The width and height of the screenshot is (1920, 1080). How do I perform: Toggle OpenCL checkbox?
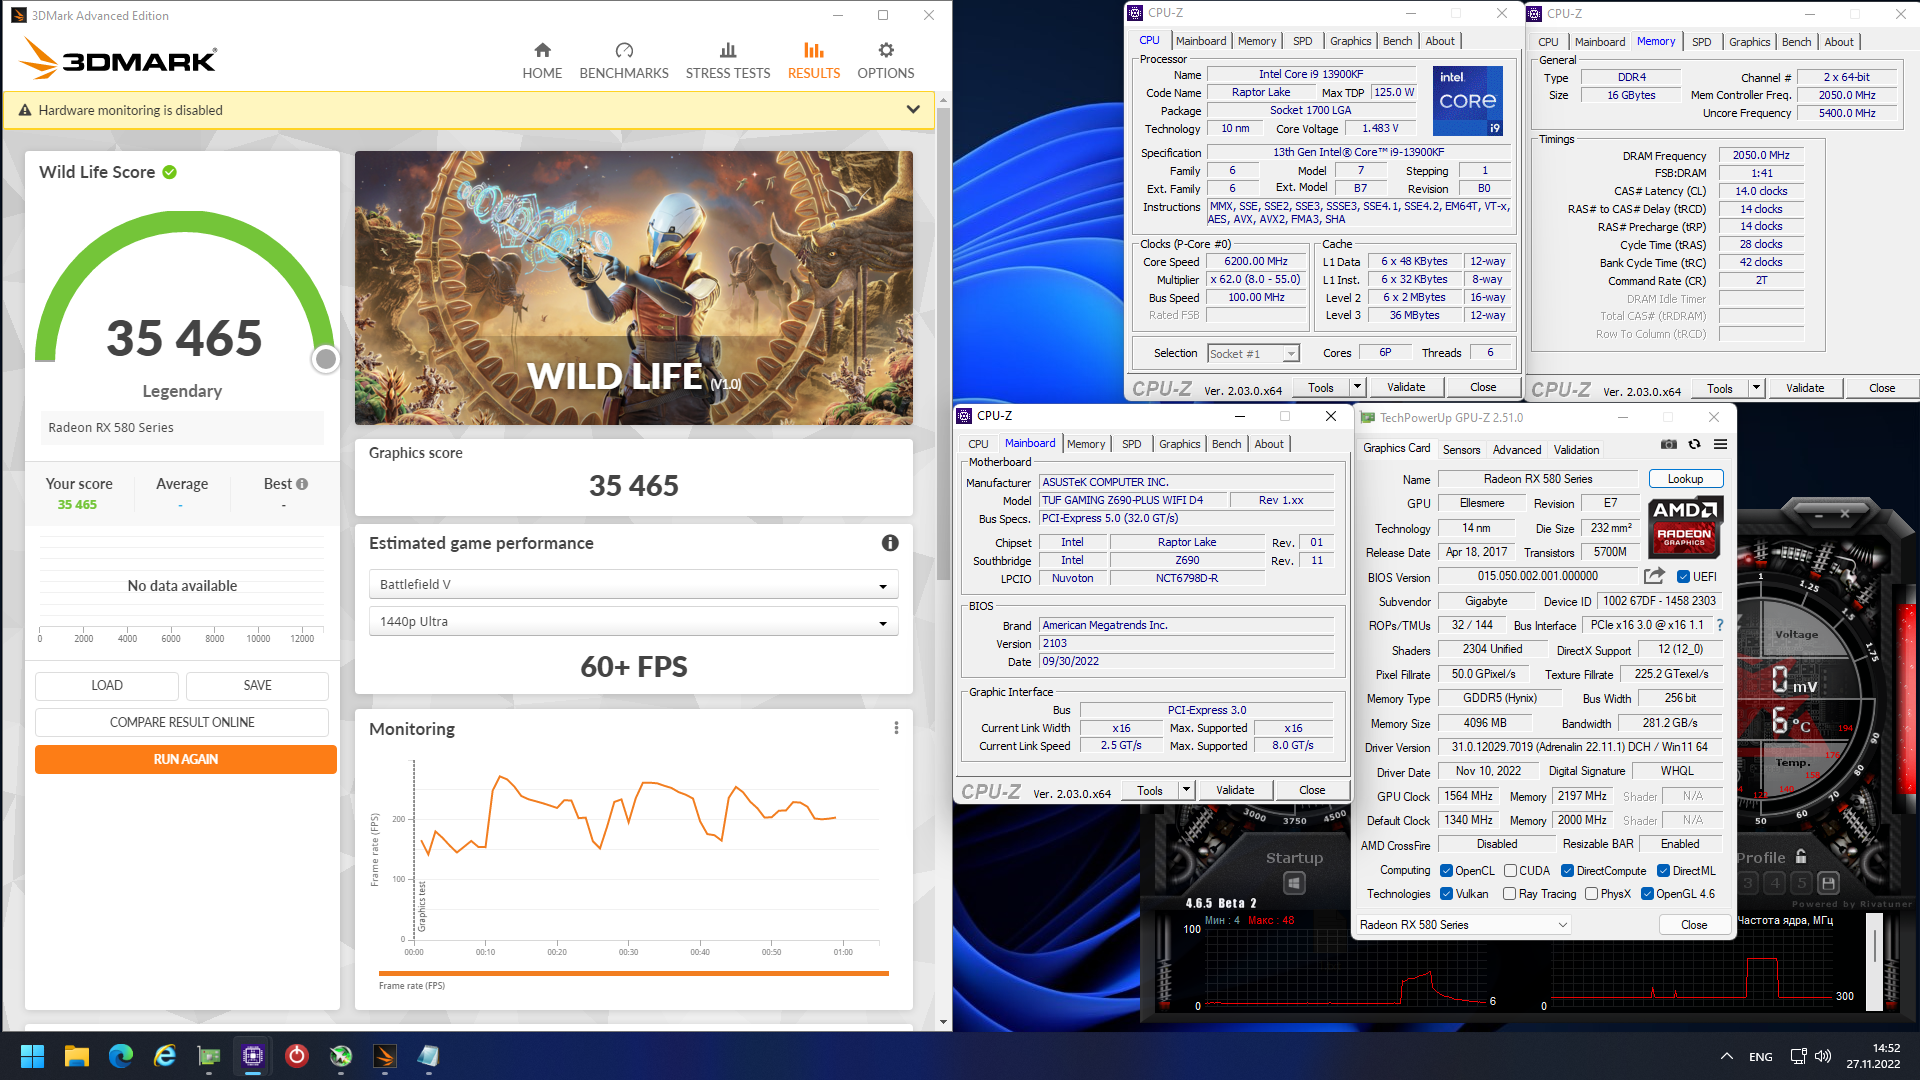[x=1446, y=871]
